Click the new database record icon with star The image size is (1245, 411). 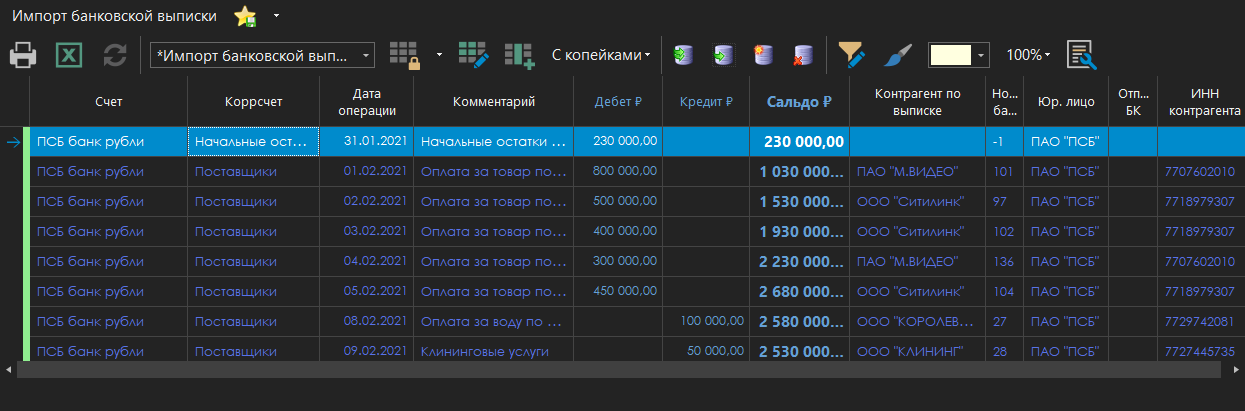click(763, 55)
